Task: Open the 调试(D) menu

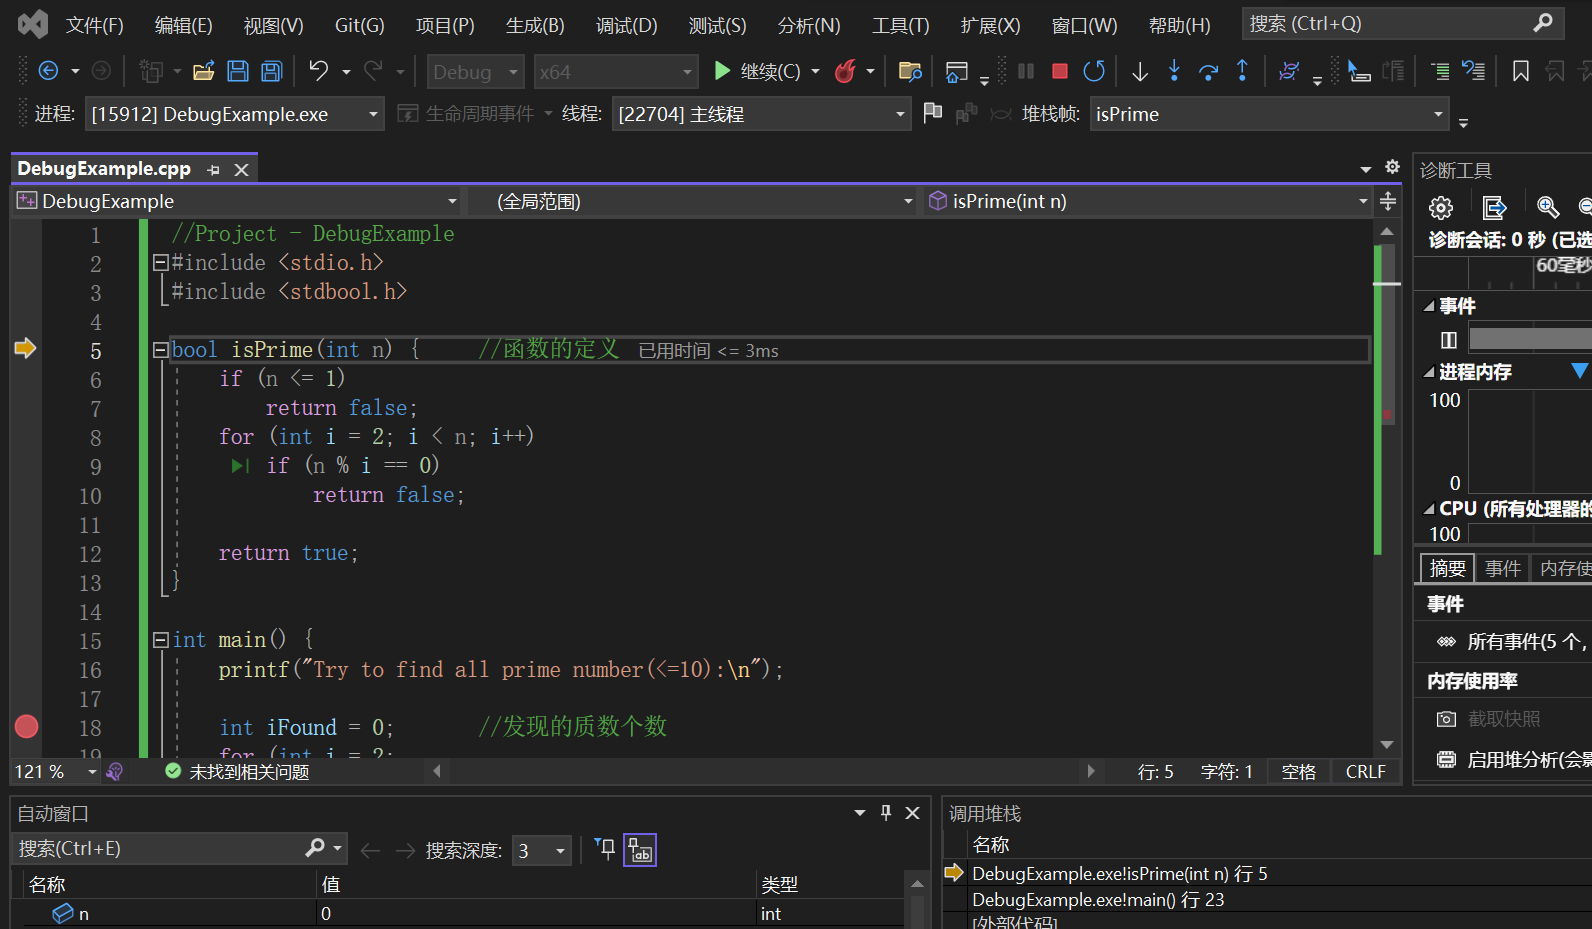Action: (627, 25)
